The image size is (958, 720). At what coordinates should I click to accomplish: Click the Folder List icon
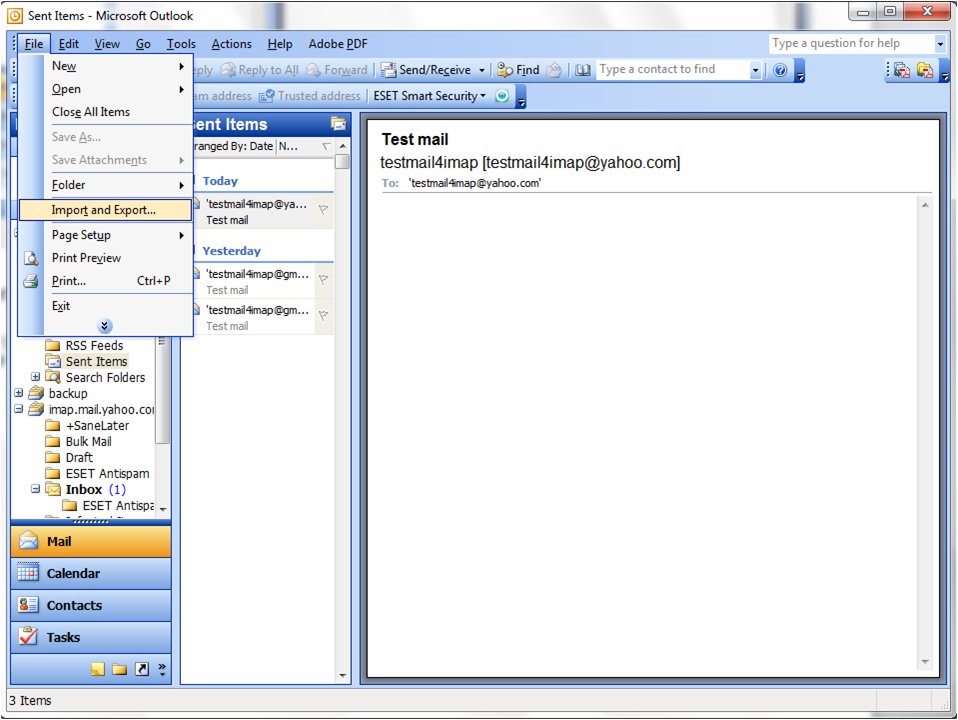(x=120, y=669)
